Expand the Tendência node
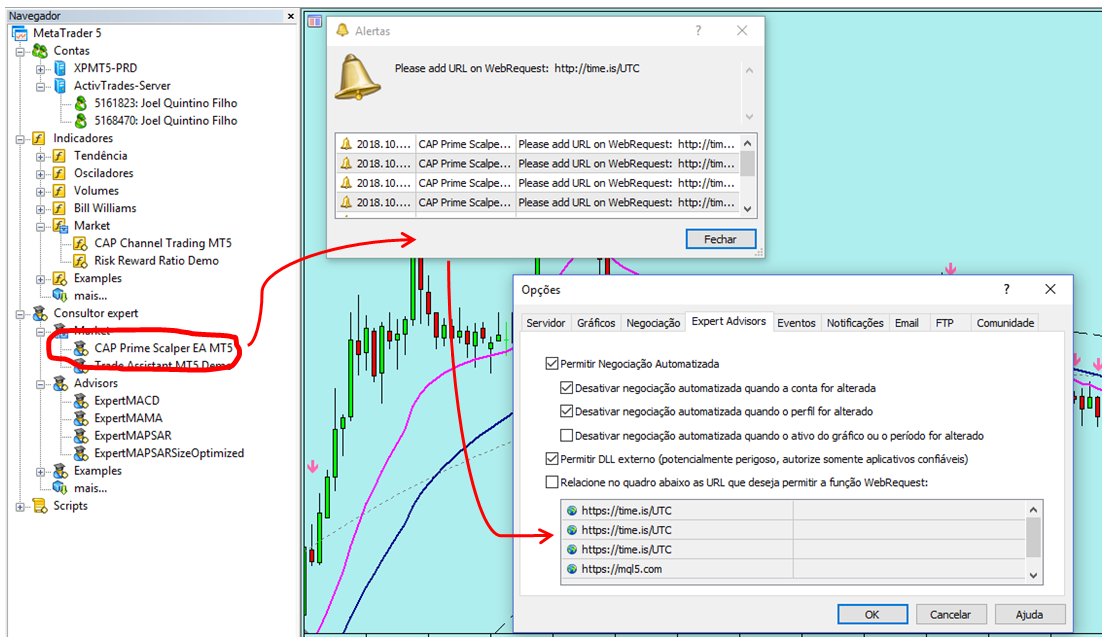 (41, 157)
